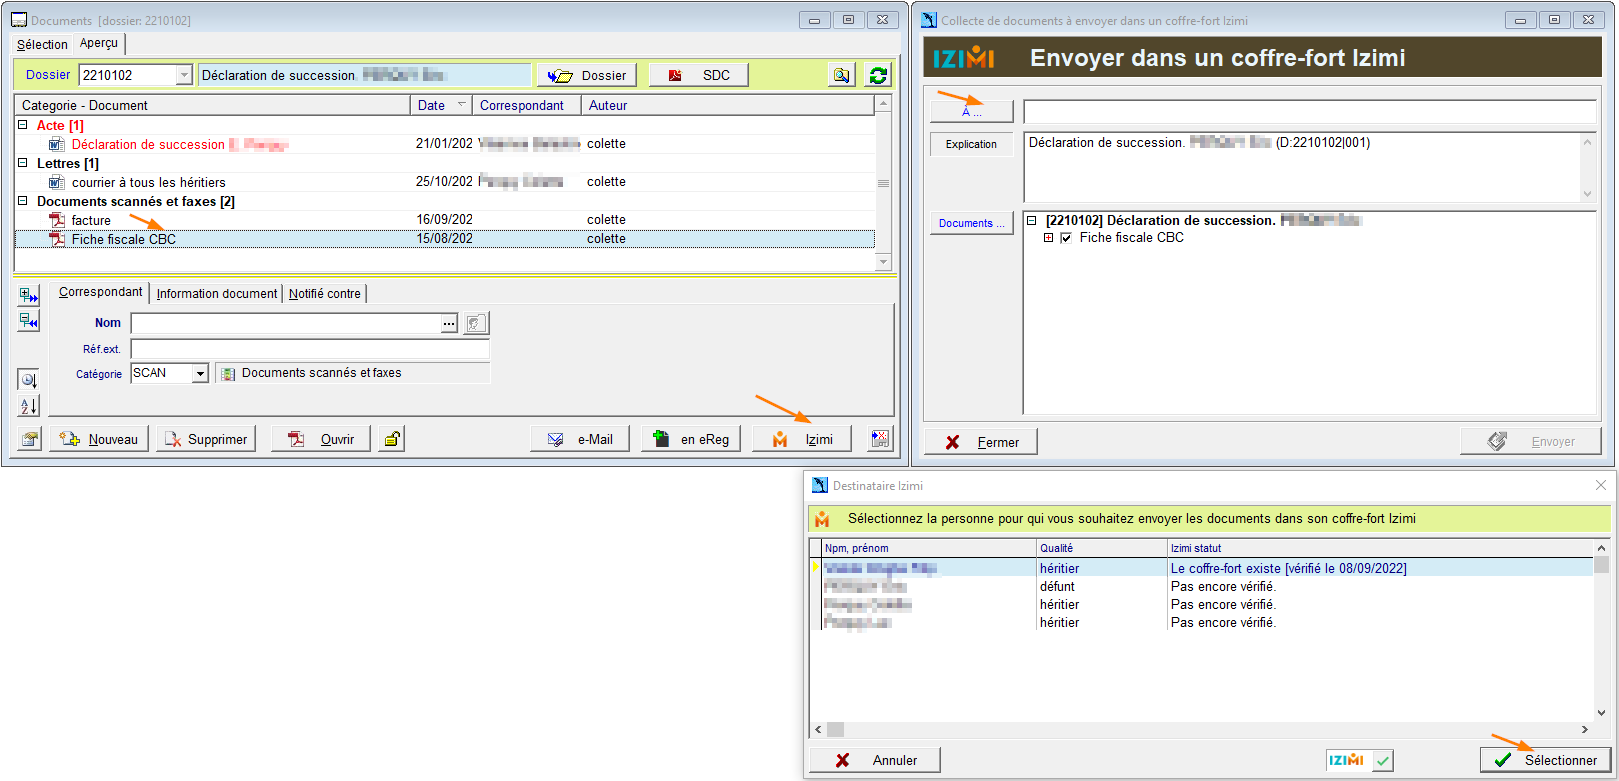Open the Notifié contre tab
Viewport: 1619px width, 781px height.
(325, 293)
